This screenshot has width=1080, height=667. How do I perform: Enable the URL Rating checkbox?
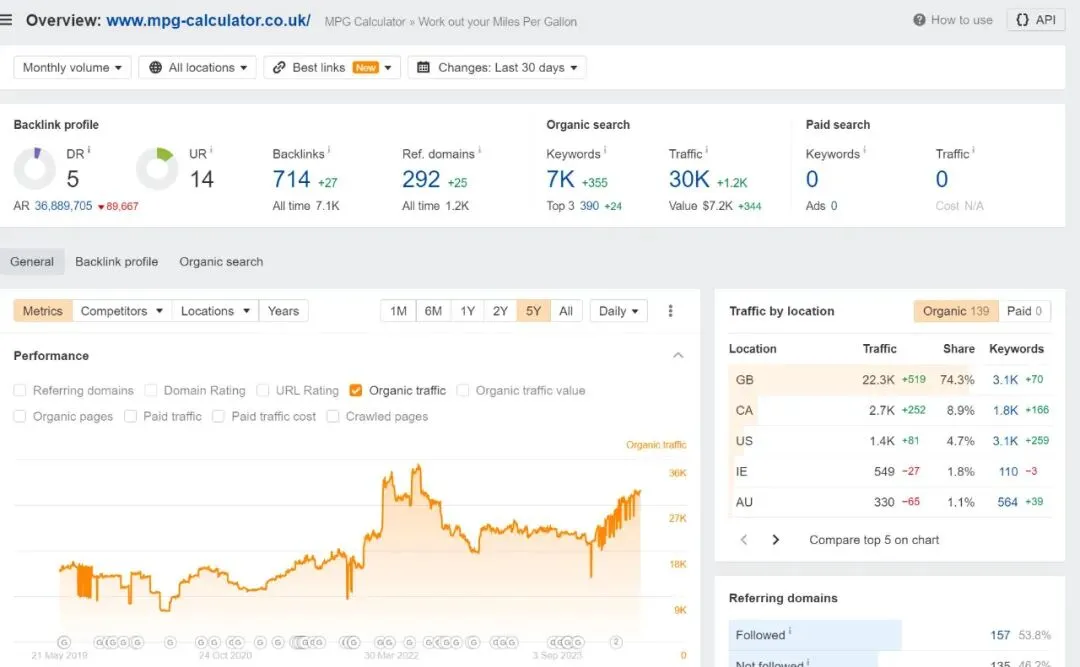(262, 391)
